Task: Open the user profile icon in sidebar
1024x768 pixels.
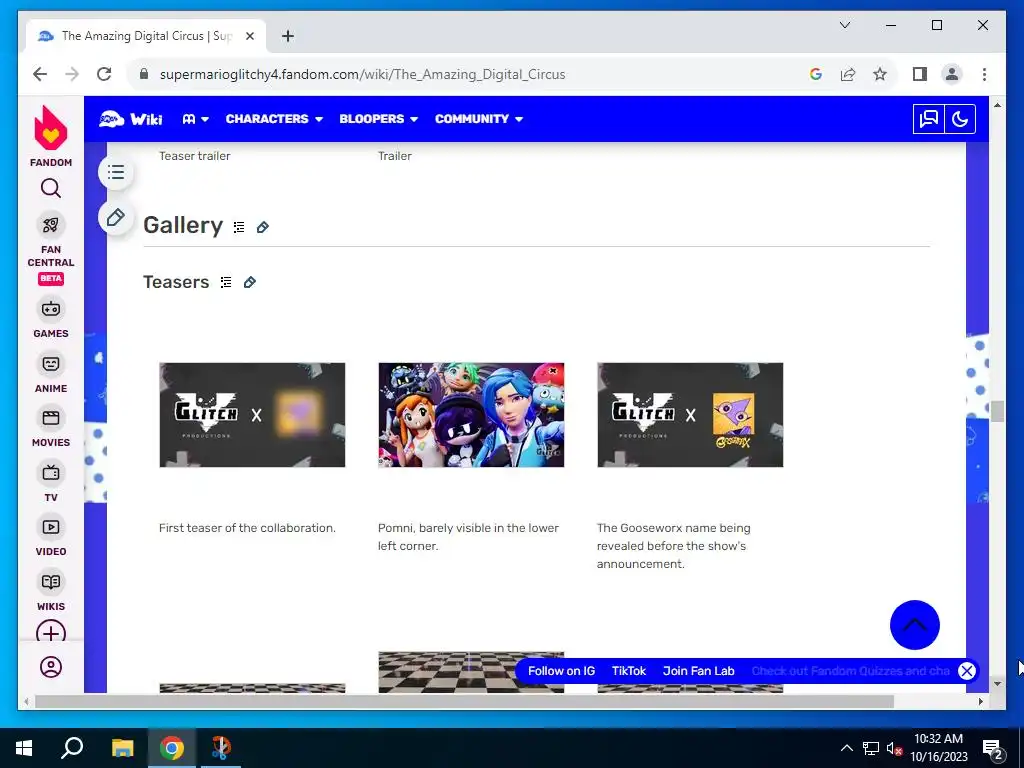Action: (x=51, y=667)
